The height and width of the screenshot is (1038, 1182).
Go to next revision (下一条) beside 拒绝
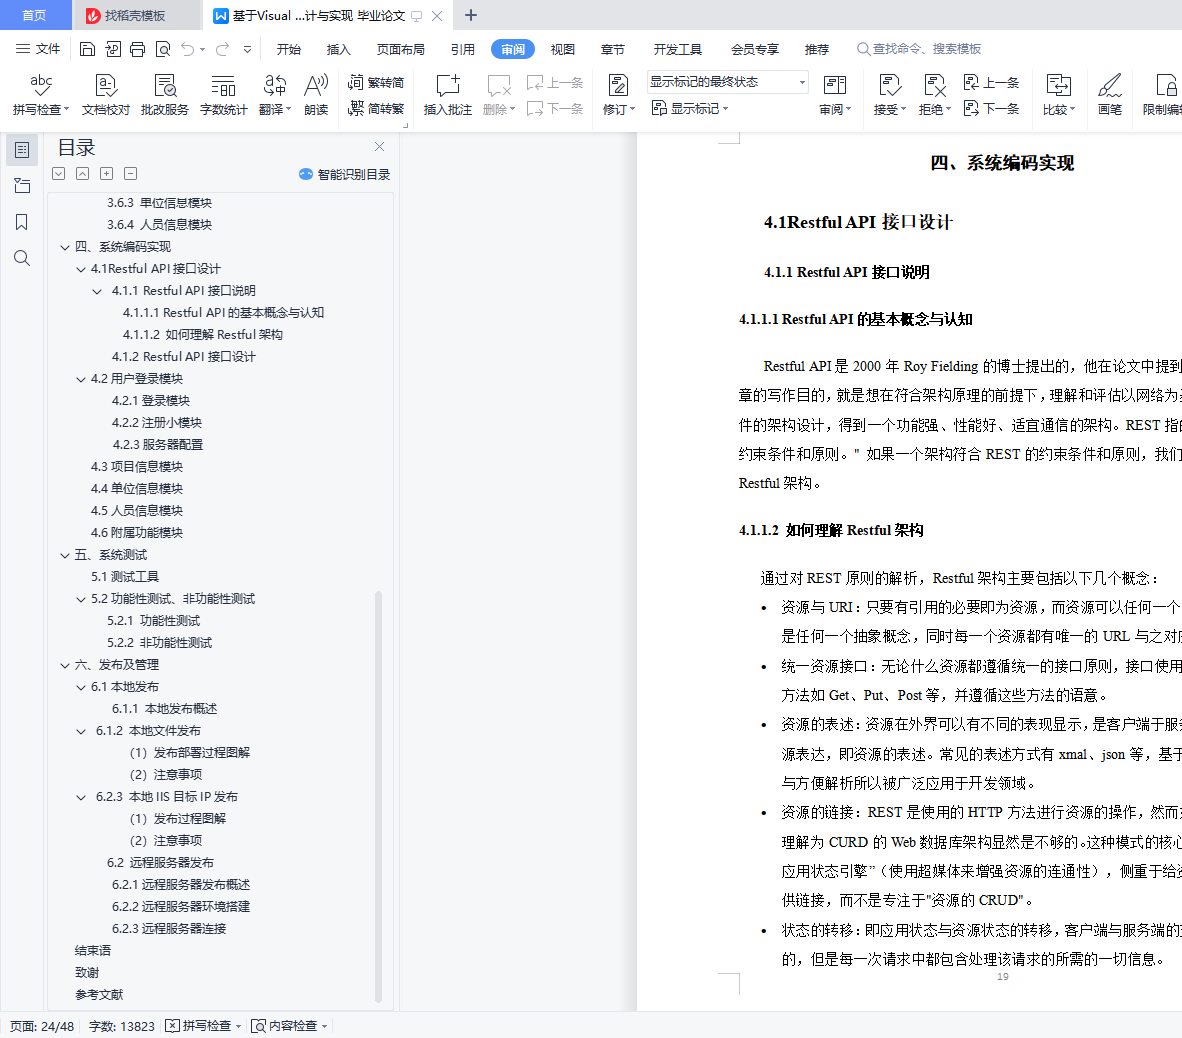(x=991, y=109)
